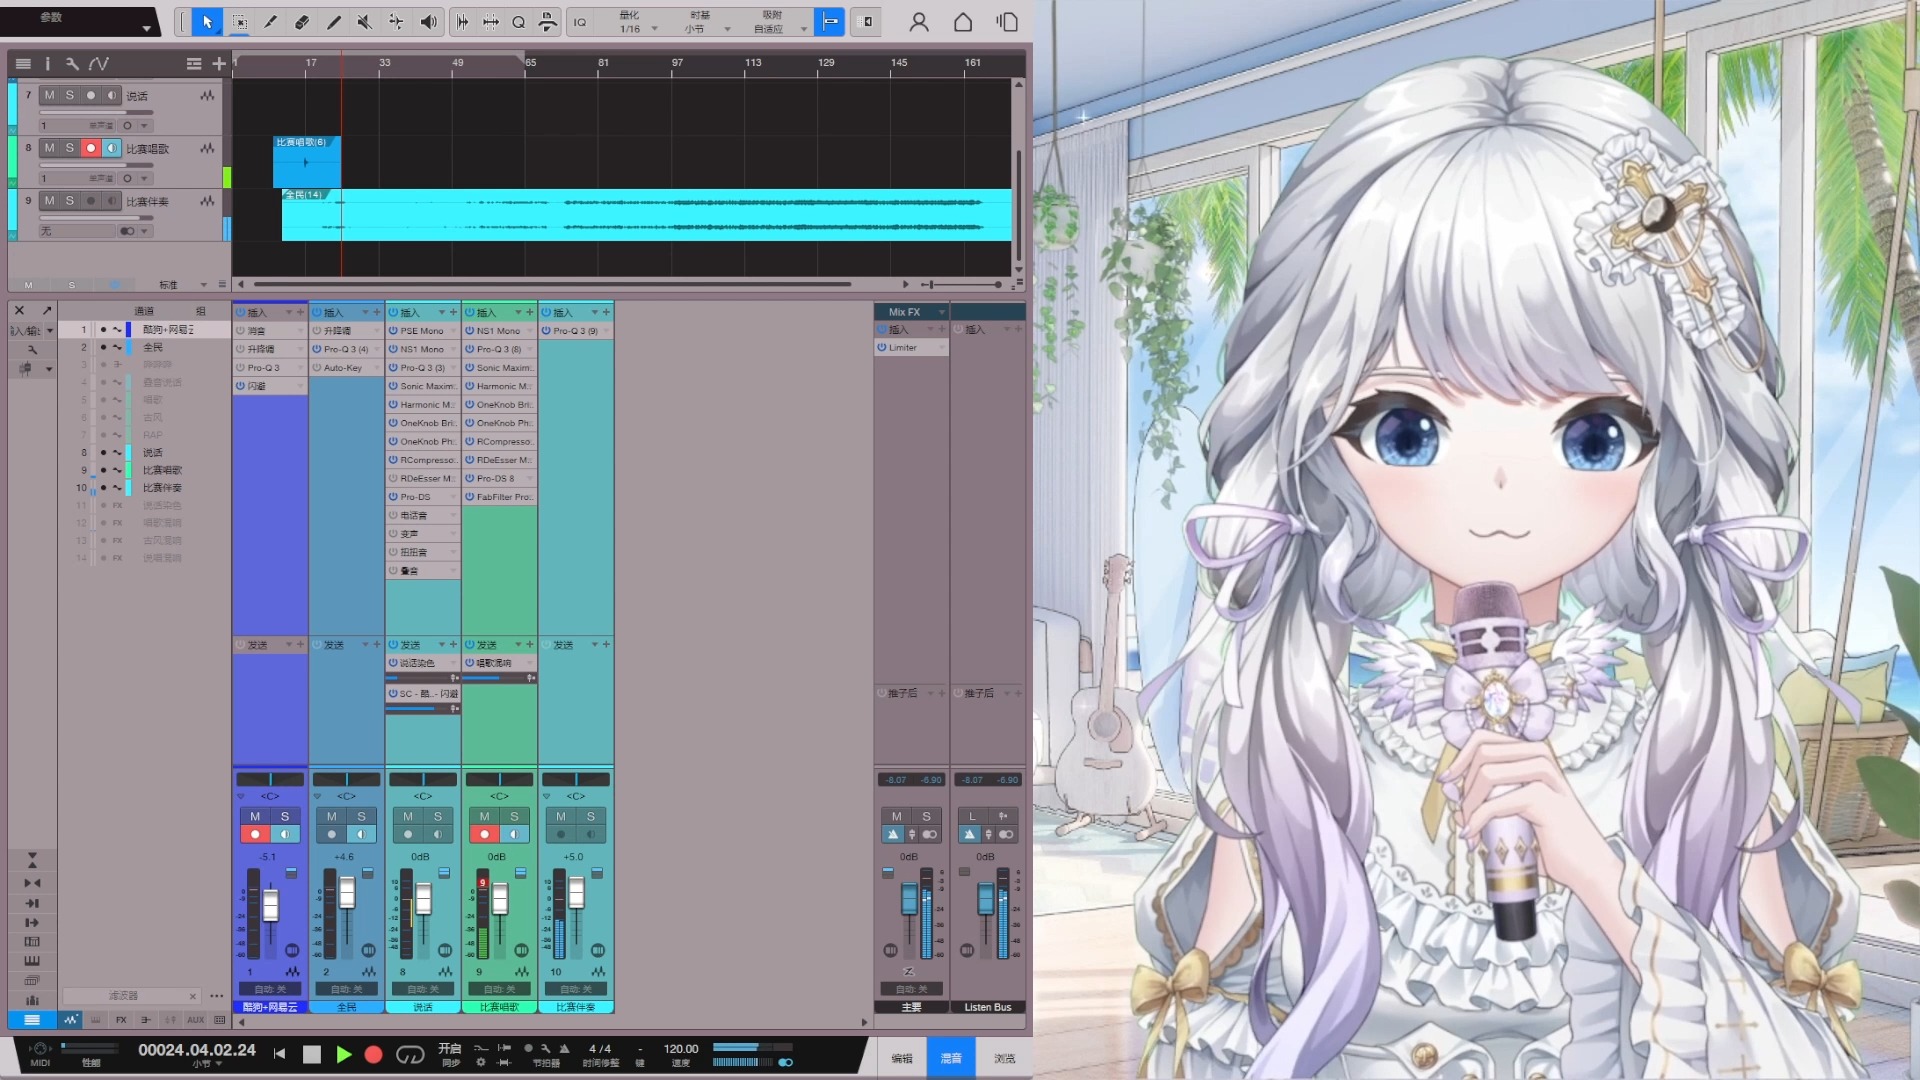
Task: Click bar 81 on the timeline ruler
Action: click(x=603, y=63)
